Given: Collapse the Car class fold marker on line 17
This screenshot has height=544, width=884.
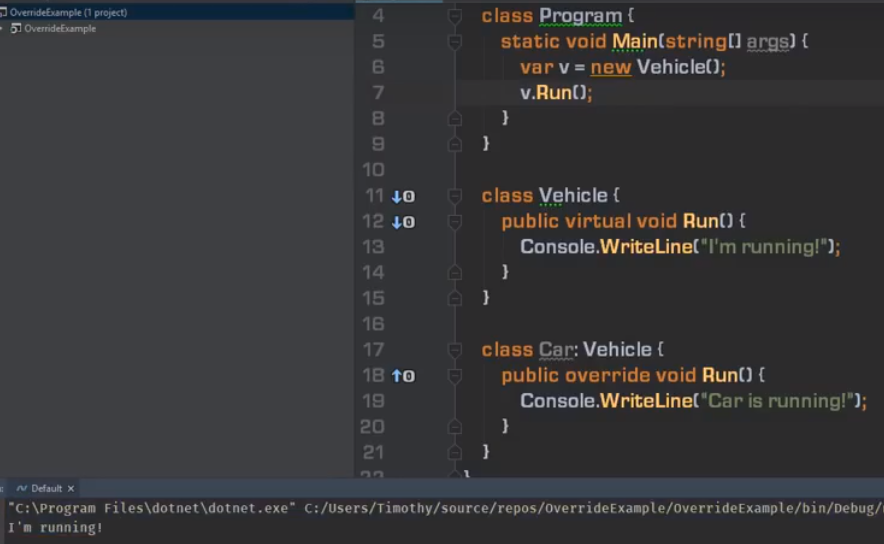Looking at the screenshot, I should (454, 350).
